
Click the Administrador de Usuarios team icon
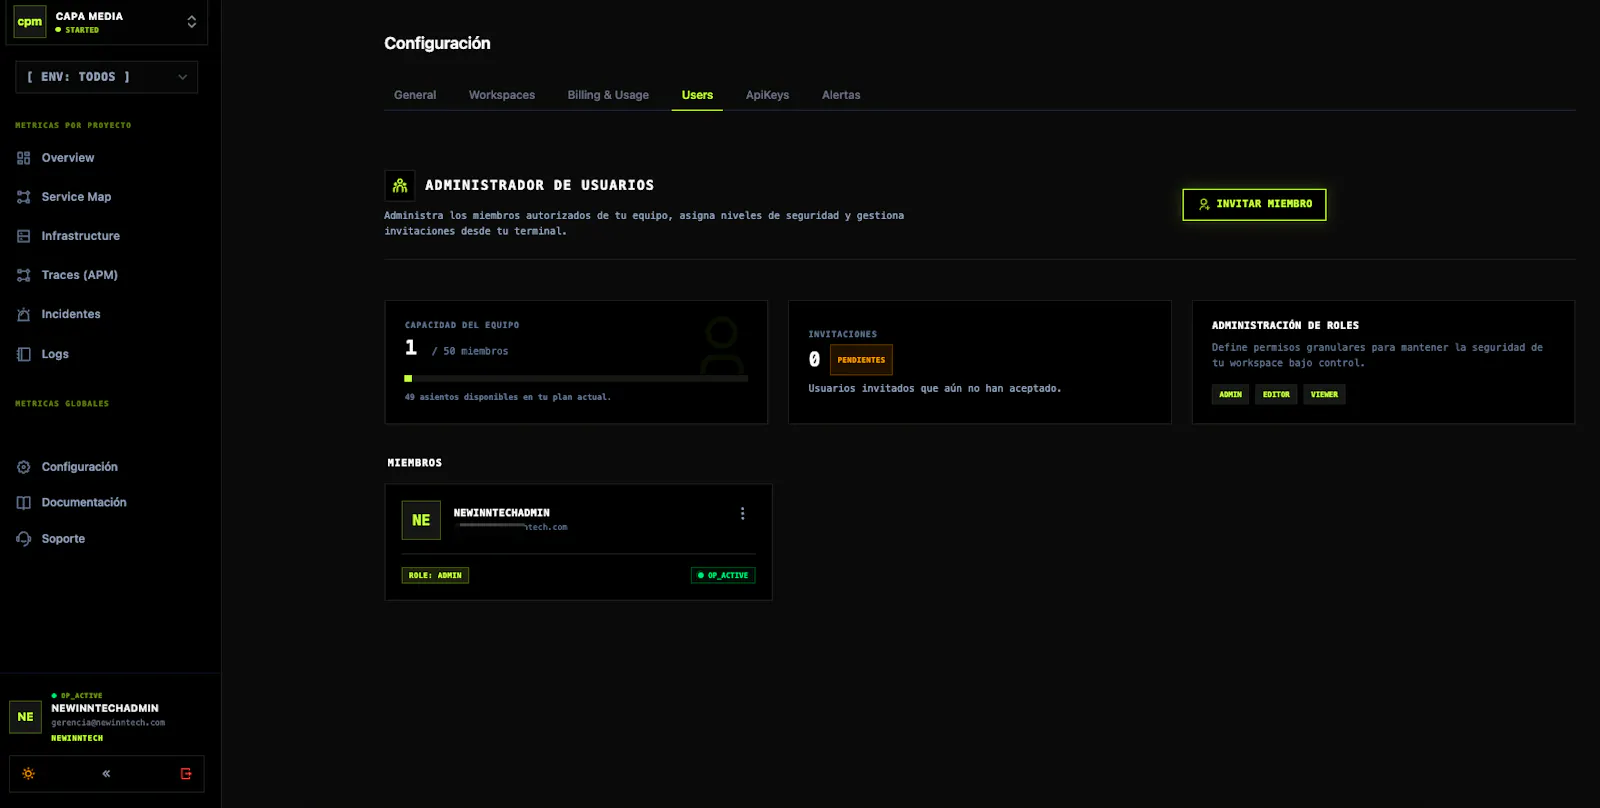[x=400, y=186]
